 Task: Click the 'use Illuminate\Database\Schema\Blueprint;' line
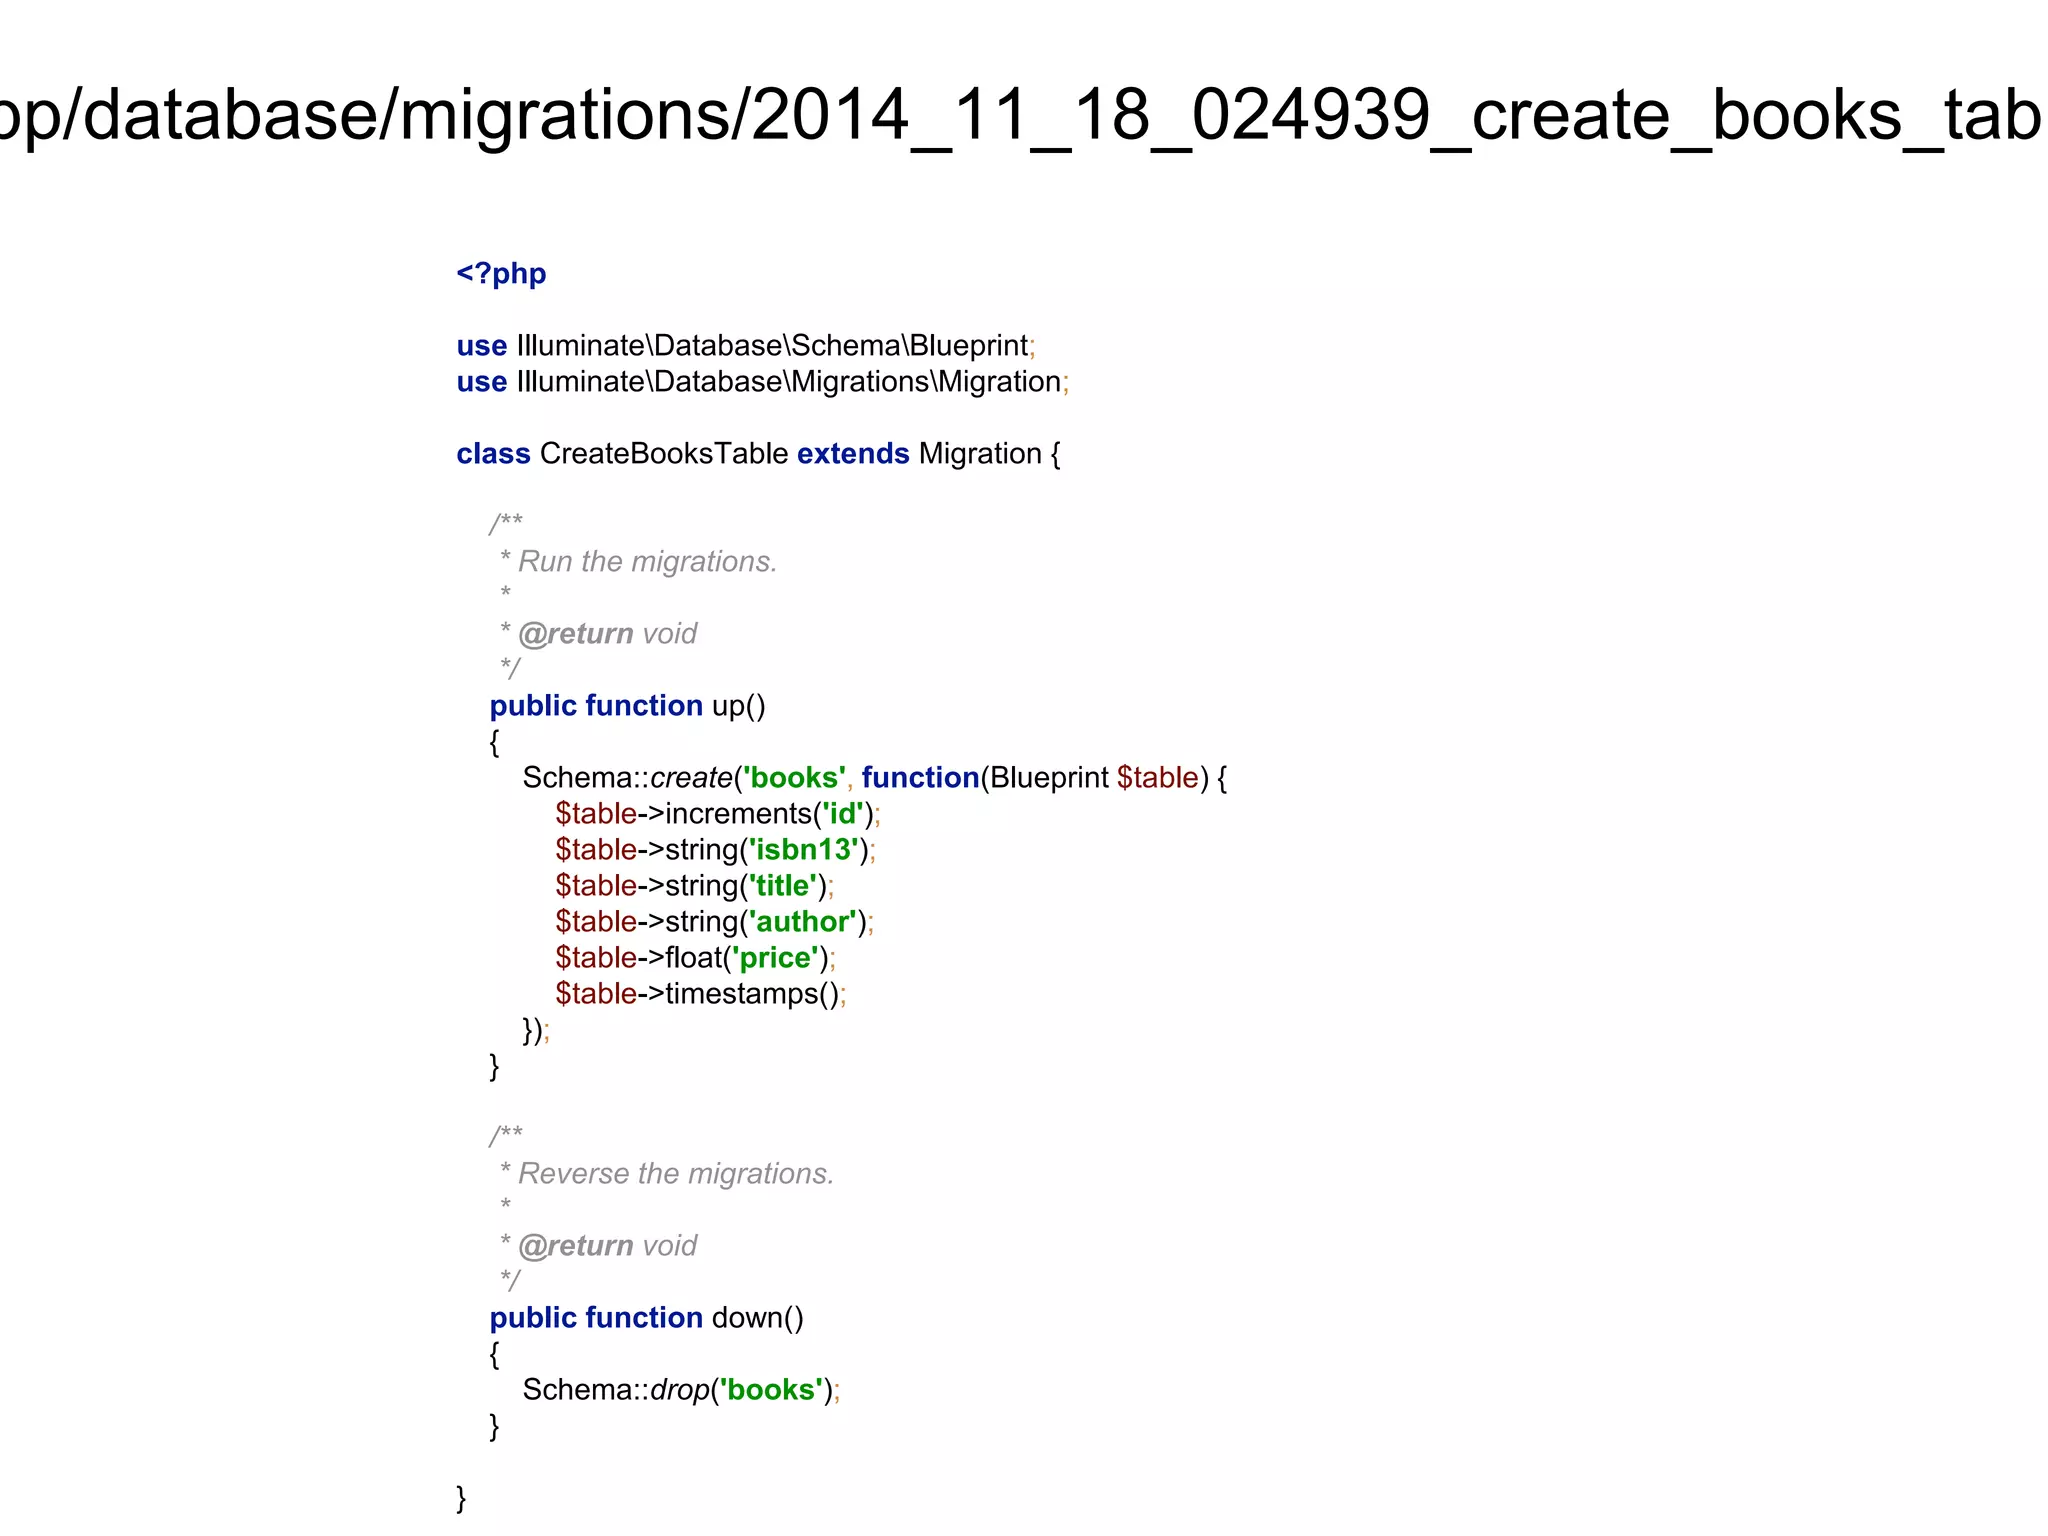click(x=746, y=346)
